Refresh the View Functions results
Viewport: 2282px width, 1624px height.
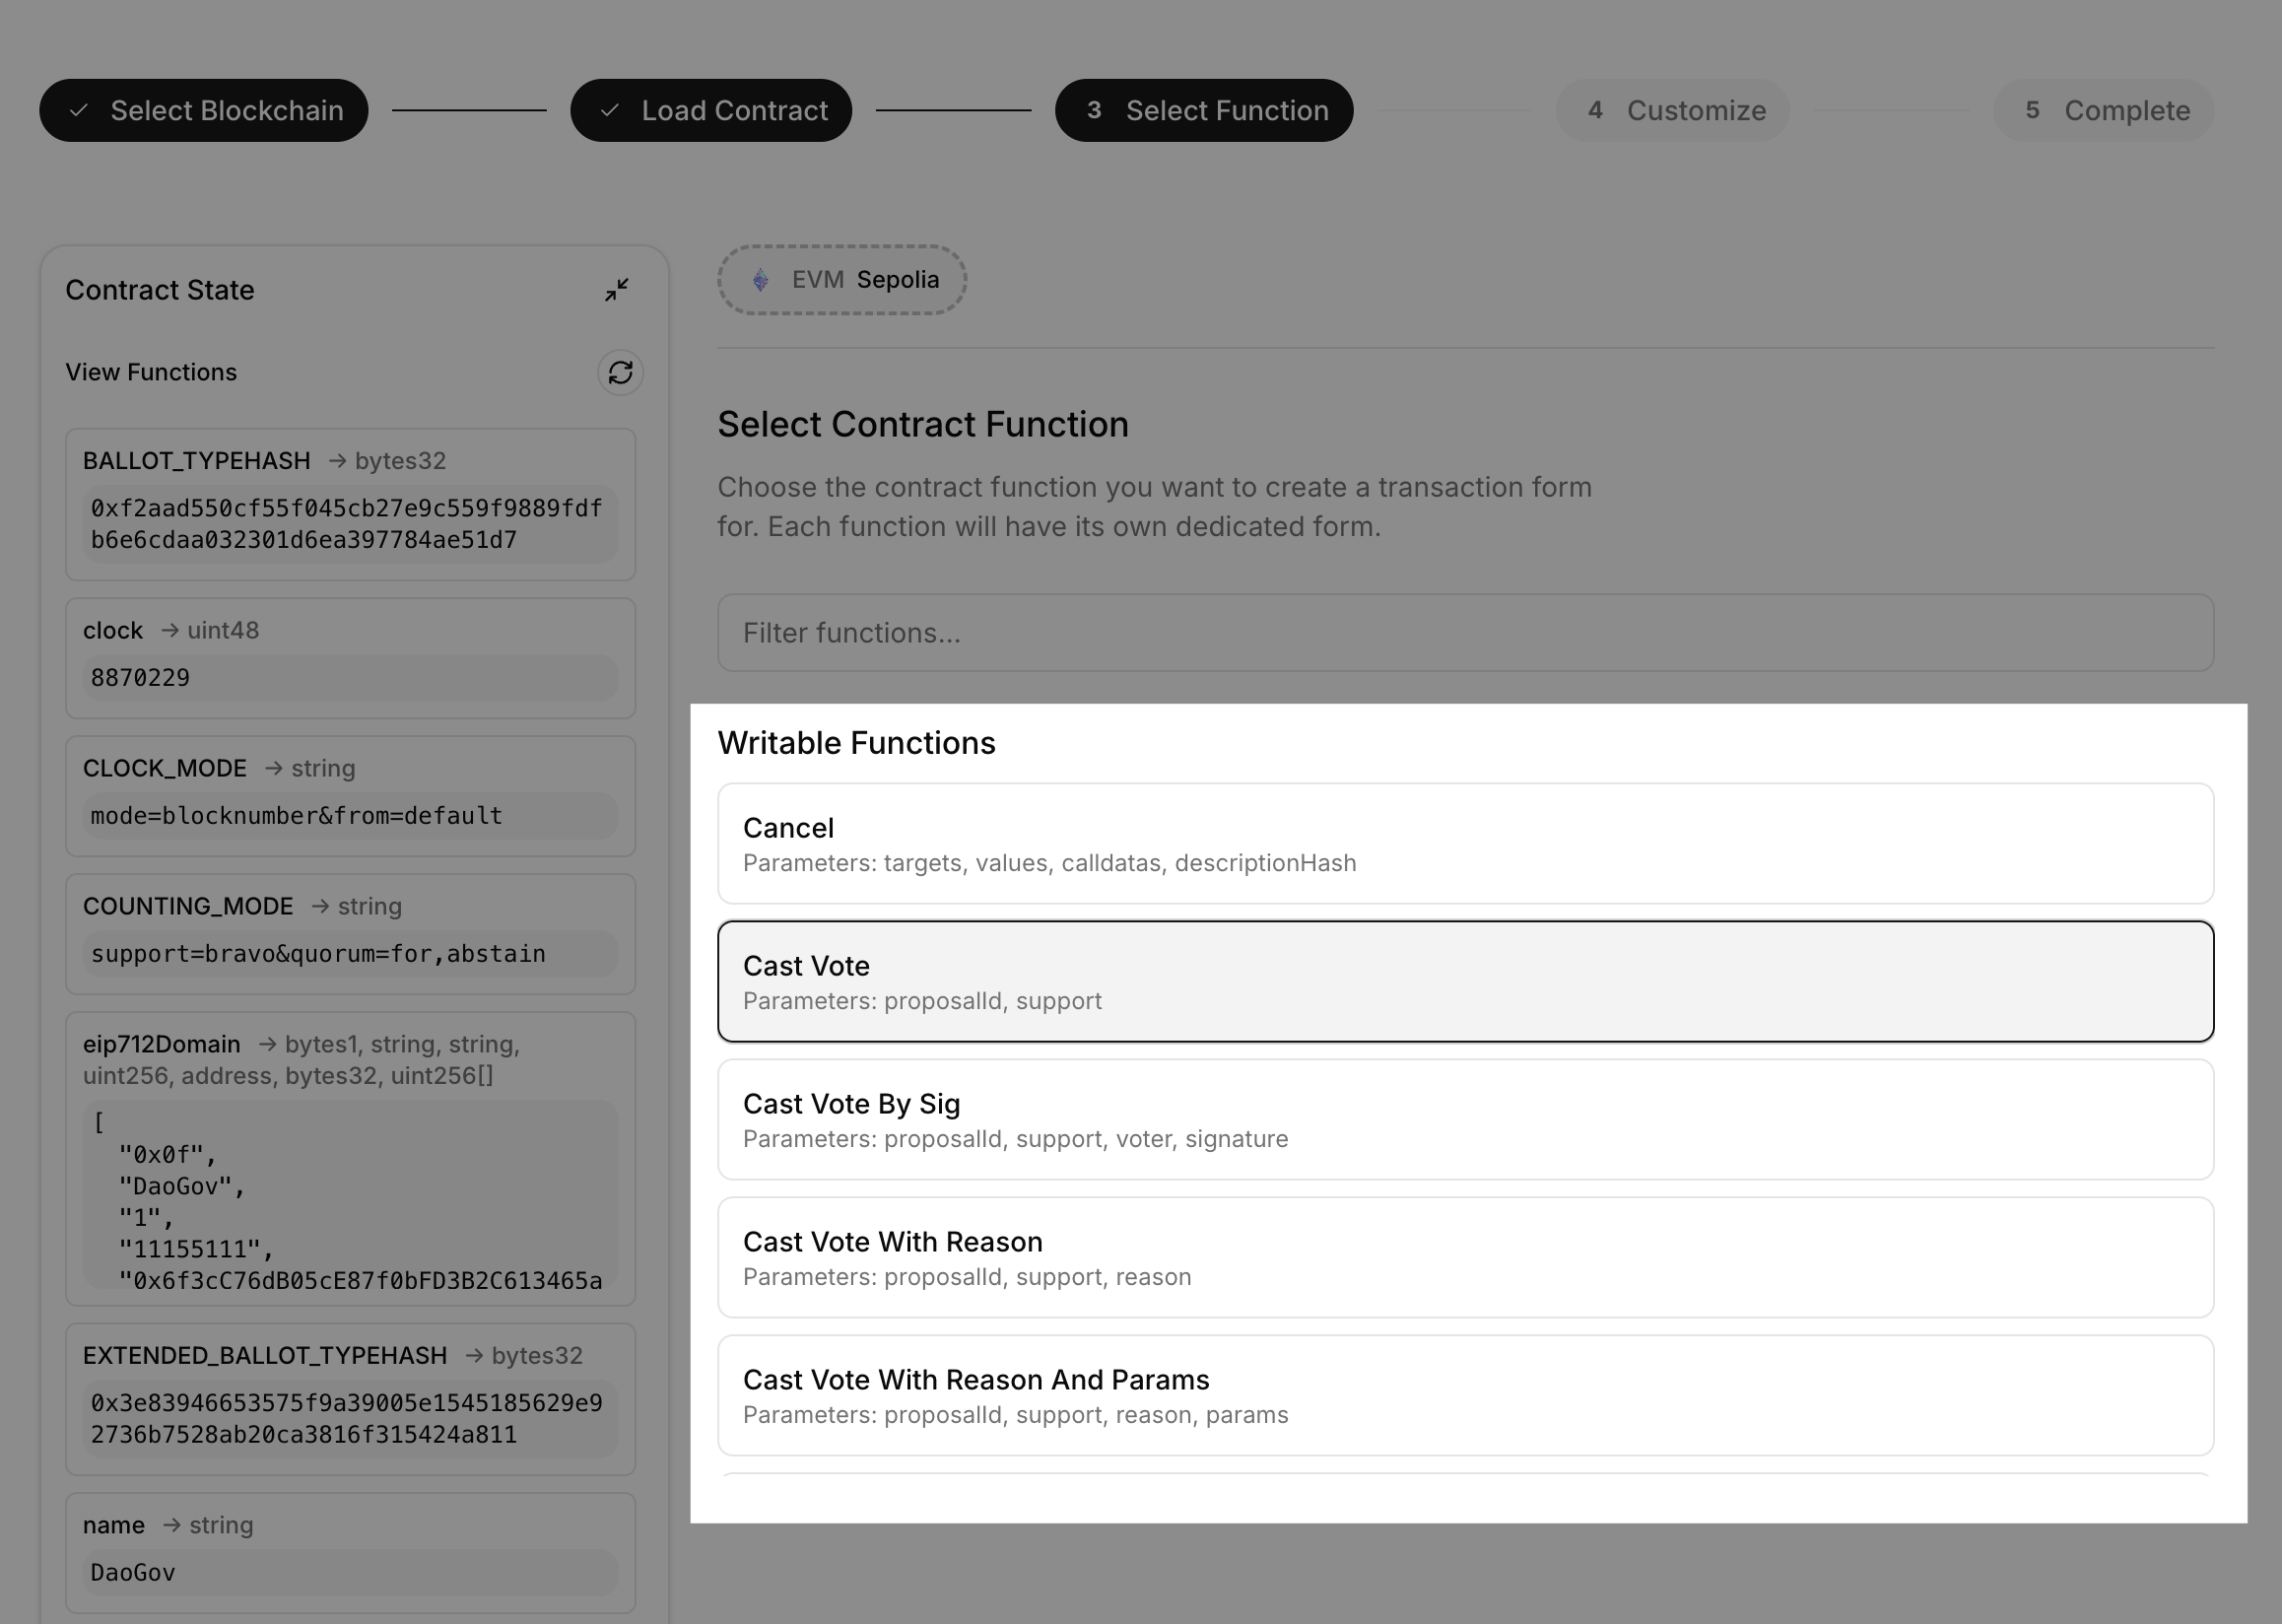pyautogui.click(x=620, y=372)
